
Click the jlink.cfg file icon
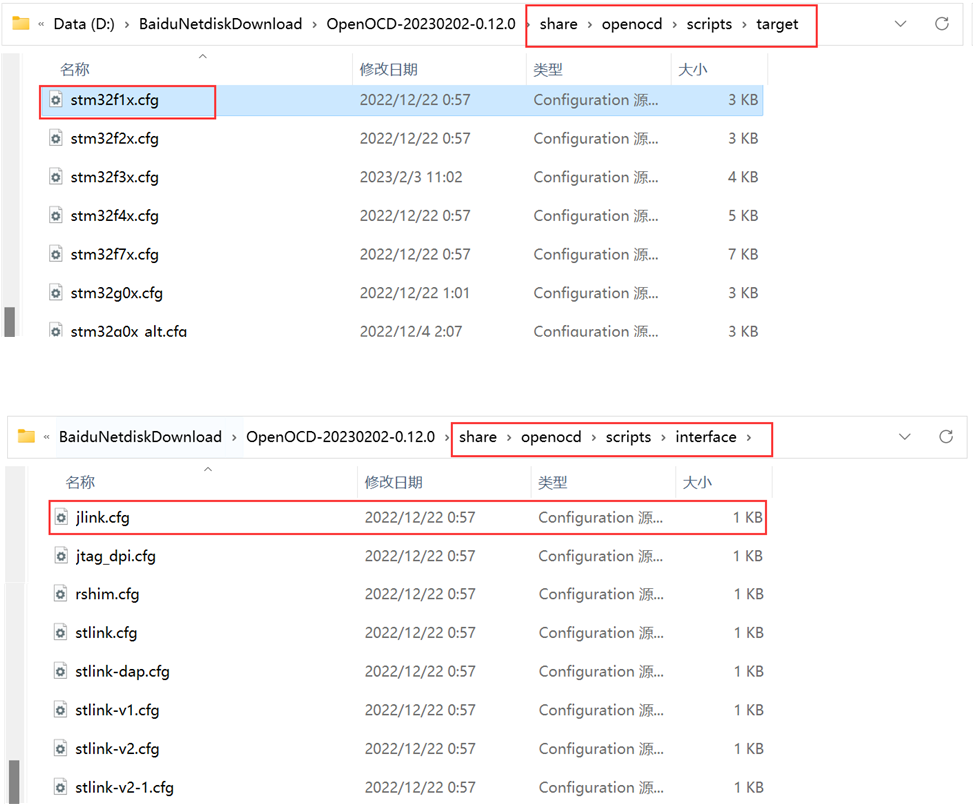pyautogui.click(x=62, y=518)
